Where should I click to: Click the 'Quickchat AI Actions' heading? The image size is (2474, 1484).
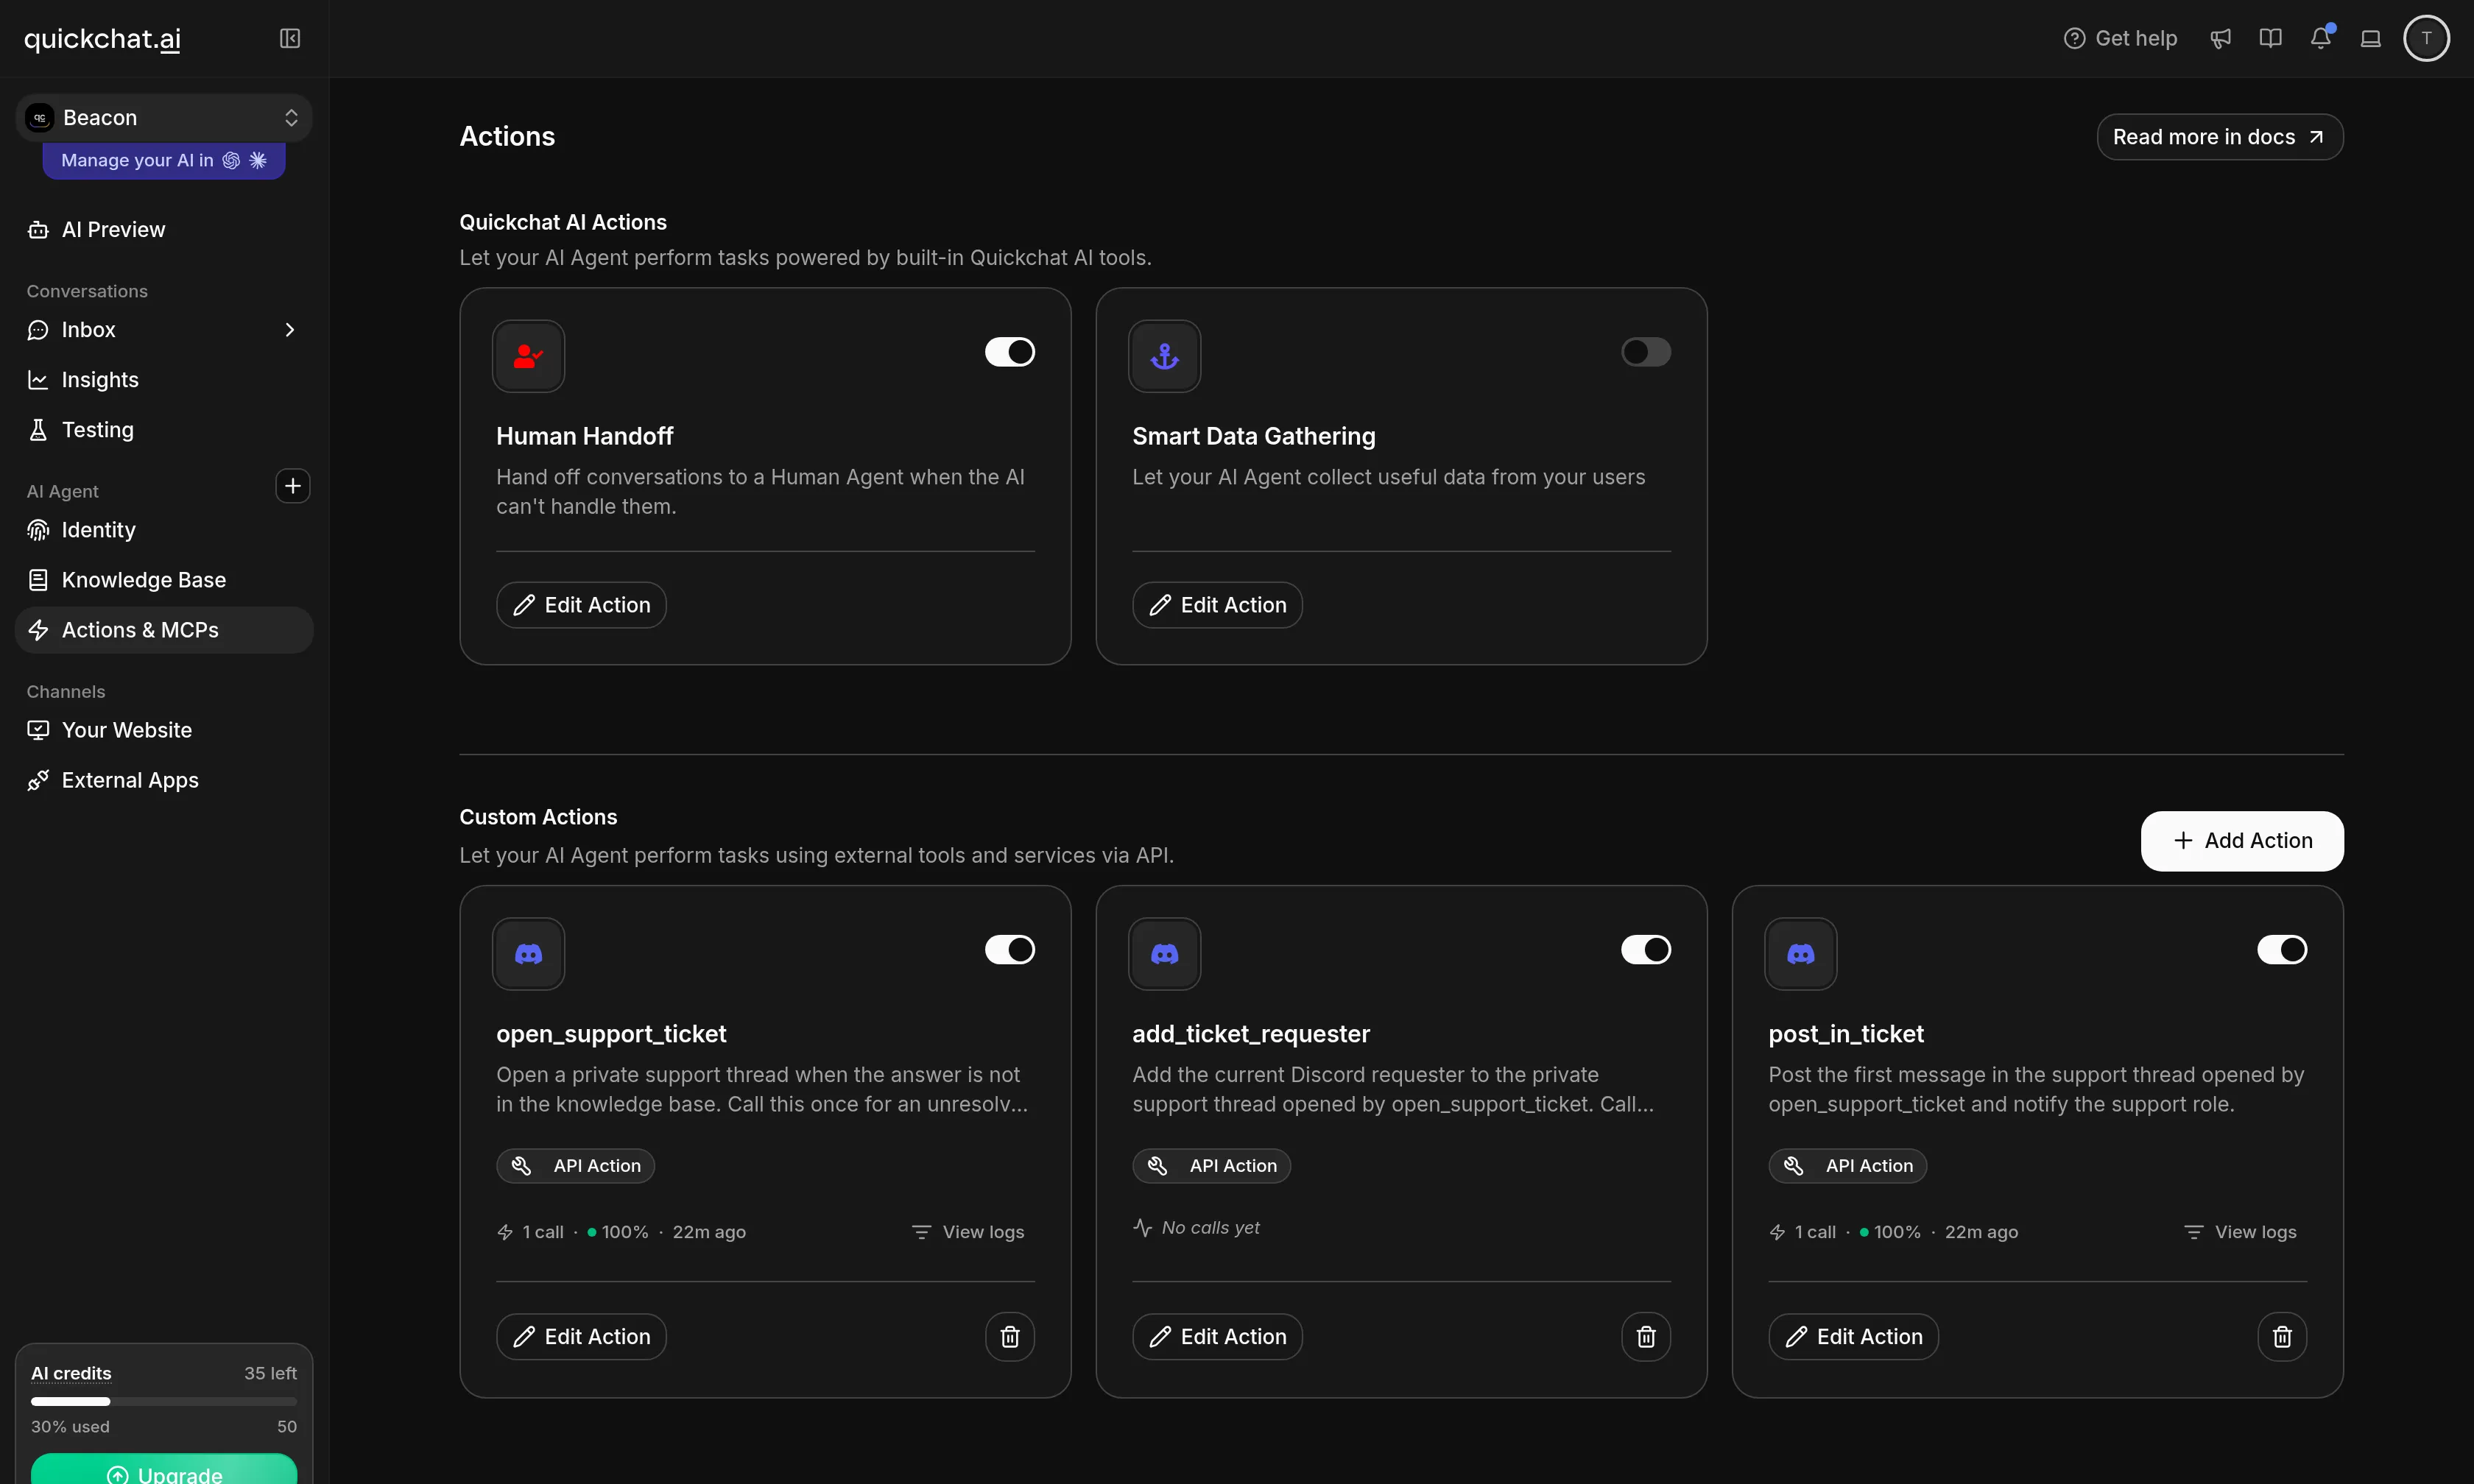pyautogui.click(x=563, y=222)
